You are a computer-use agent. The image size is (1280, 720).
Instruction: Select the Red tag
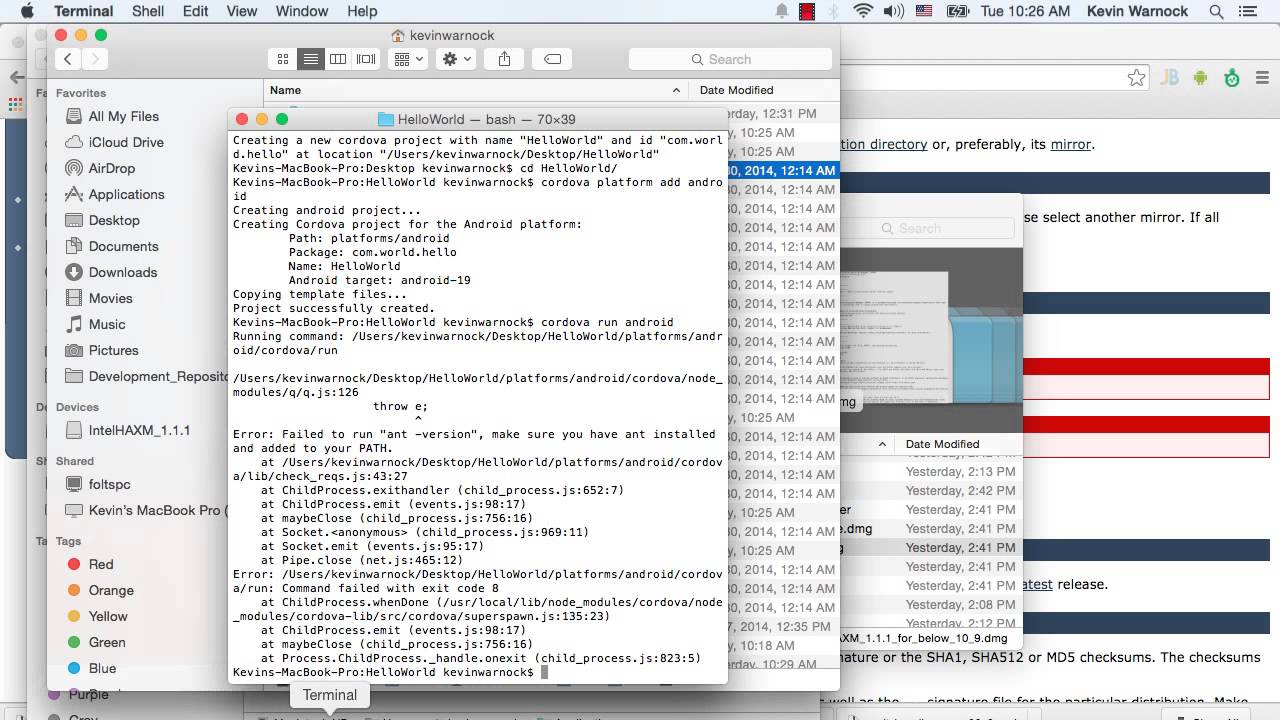pyautogui.click(x=100, y=564)
